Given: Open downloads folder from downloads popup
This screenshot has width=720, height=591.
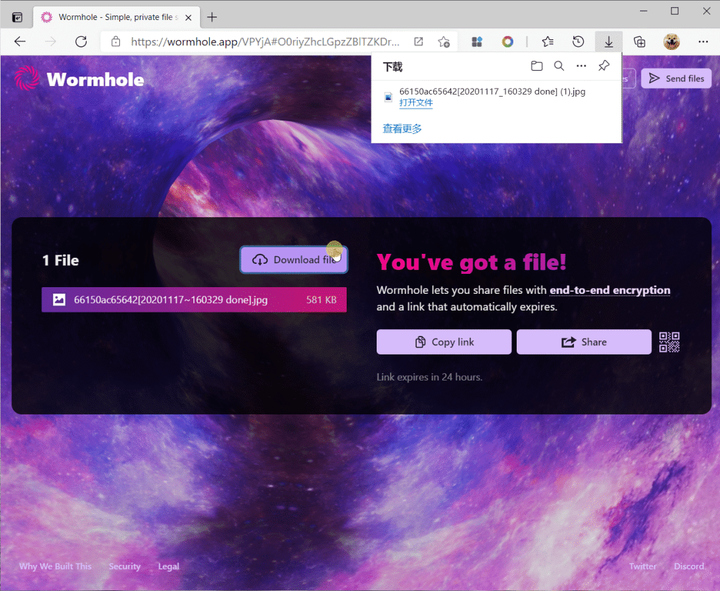Looking at the screenshot, I should (536, 66).
